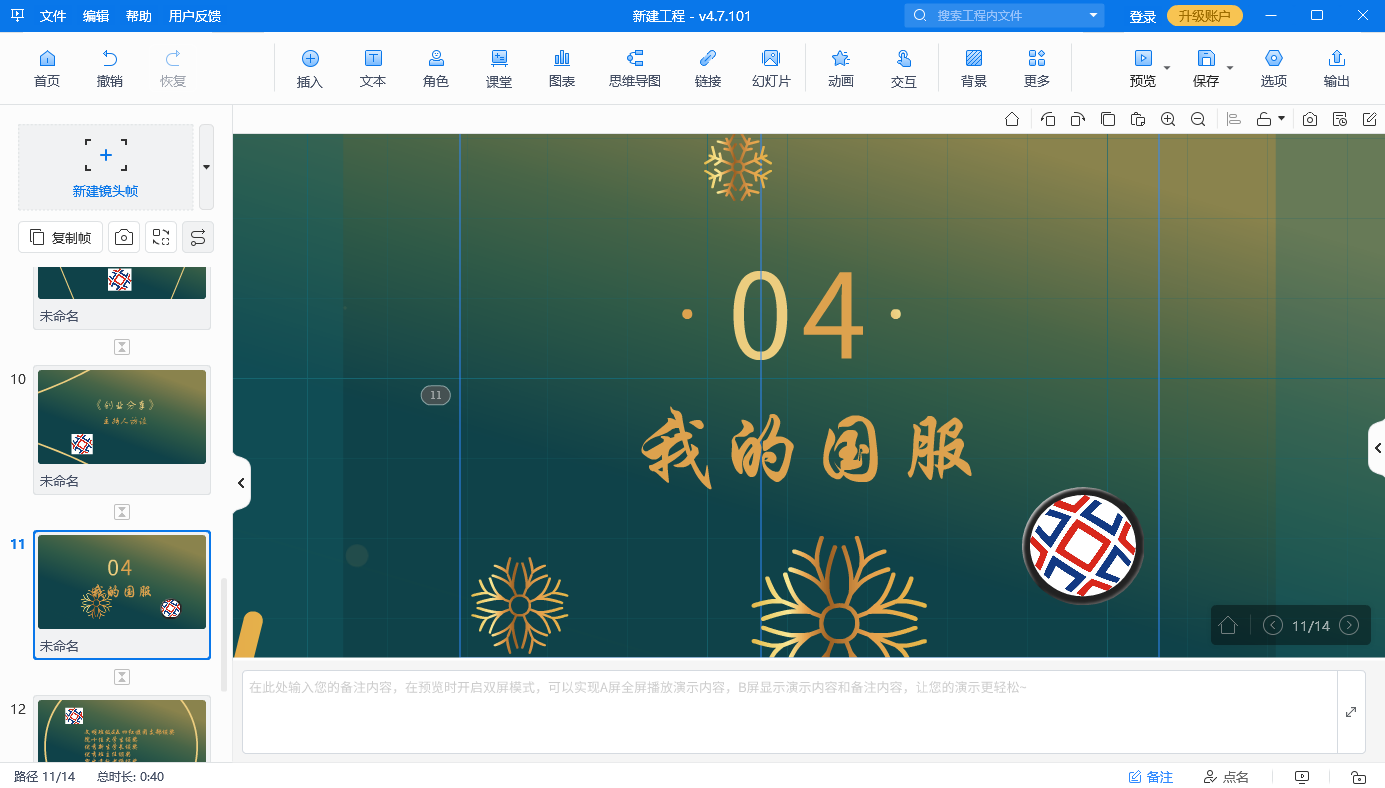Expand the right side panel
Screen dimensions: 1385x788
pyautogui.click(x=1377, y=448)
